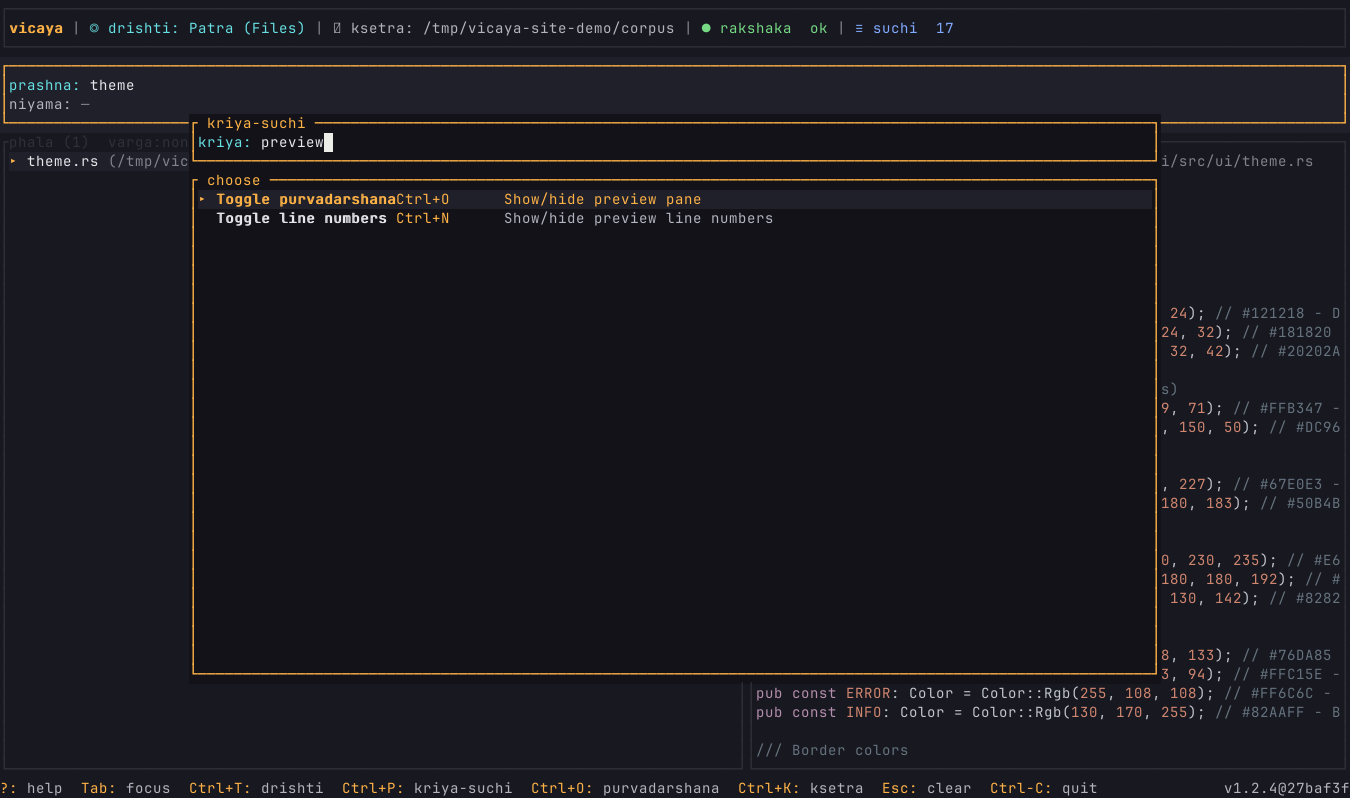This screenshot has width=1350, height=798.
Task: Click the 'Show/hide preview pane' description
Action: [603, 199]
